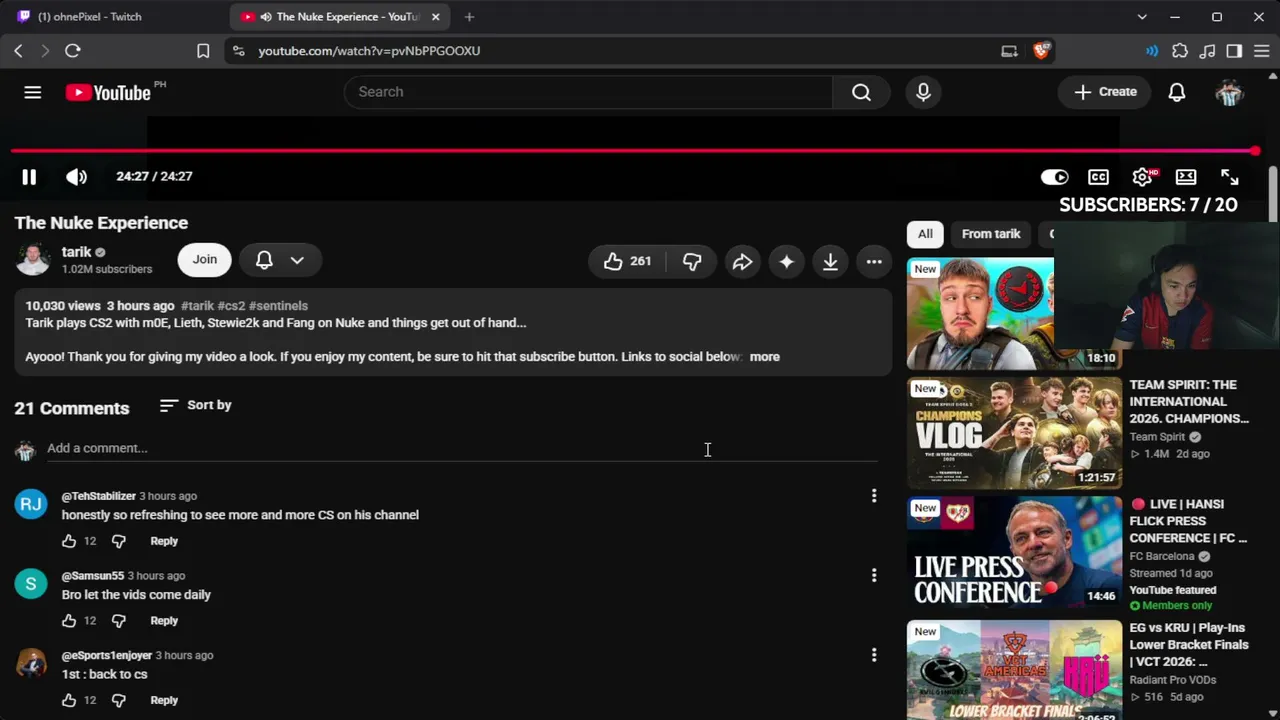Viewport: 1280px width, 720px height.
Task: Reload the page
Action: pos(73,51)
